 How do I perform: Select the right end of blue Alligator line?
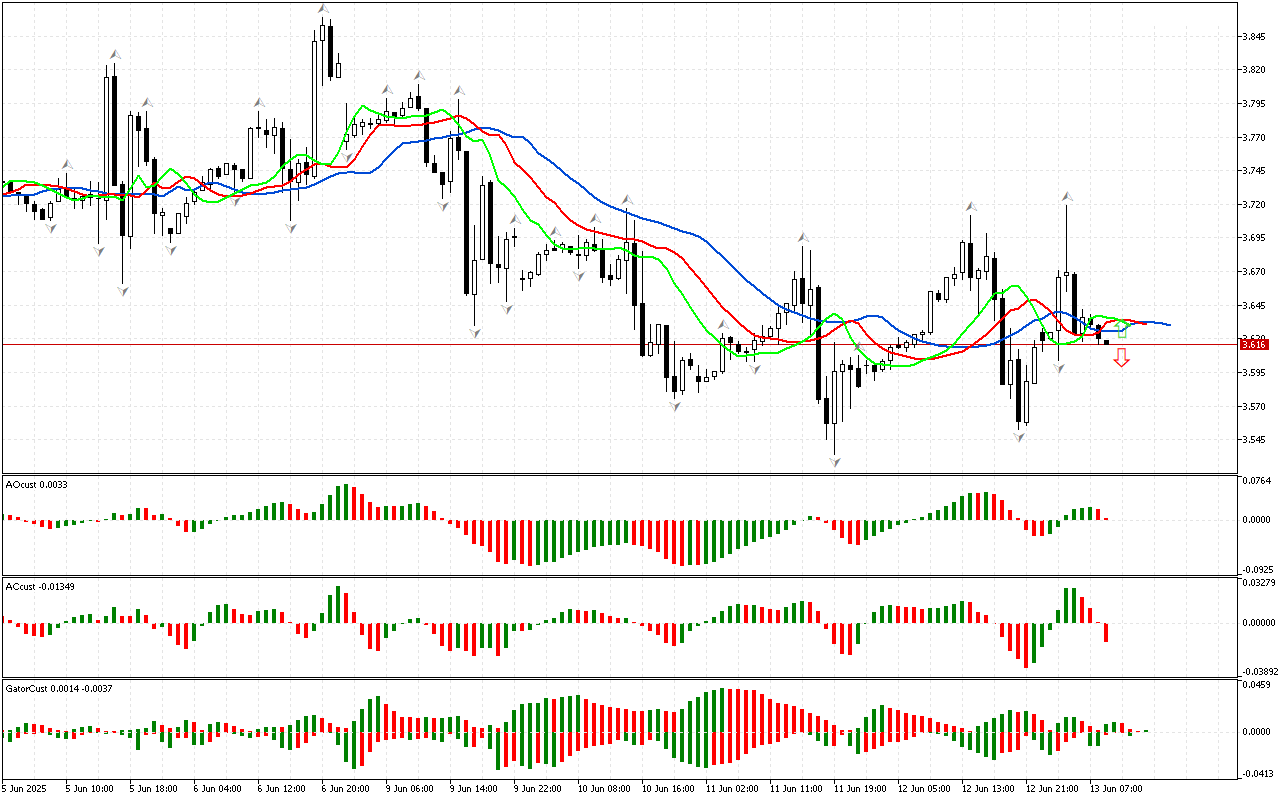pos(1169,324)
